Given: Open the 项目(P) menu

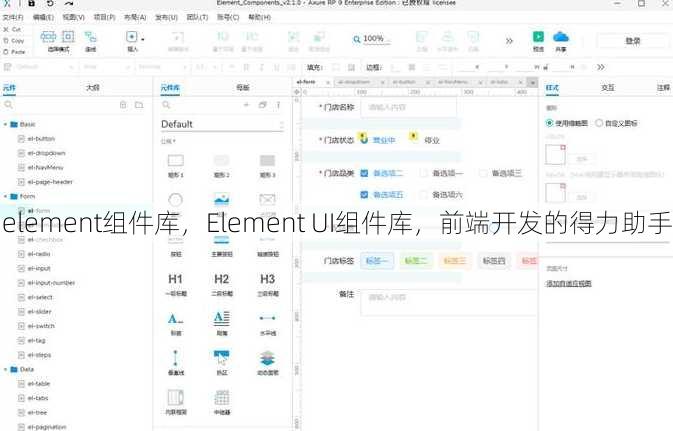Looking at the screenshot, I should (104, 17).
